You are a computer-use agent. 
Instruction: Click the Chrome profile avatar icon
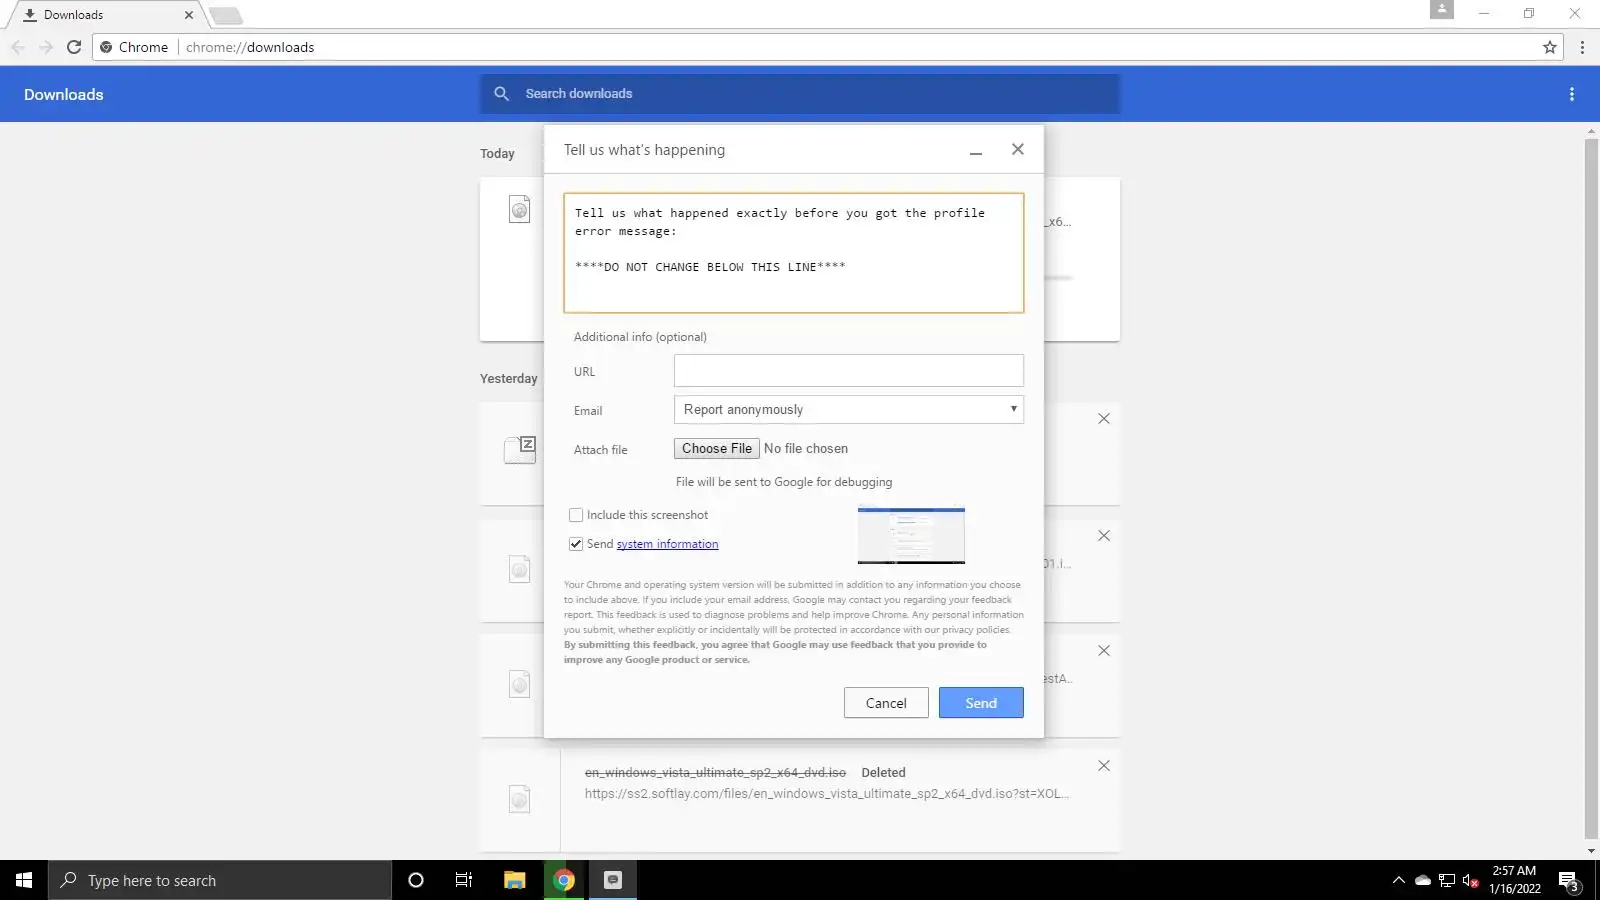pyautogui.click(x=1441, y=10)
